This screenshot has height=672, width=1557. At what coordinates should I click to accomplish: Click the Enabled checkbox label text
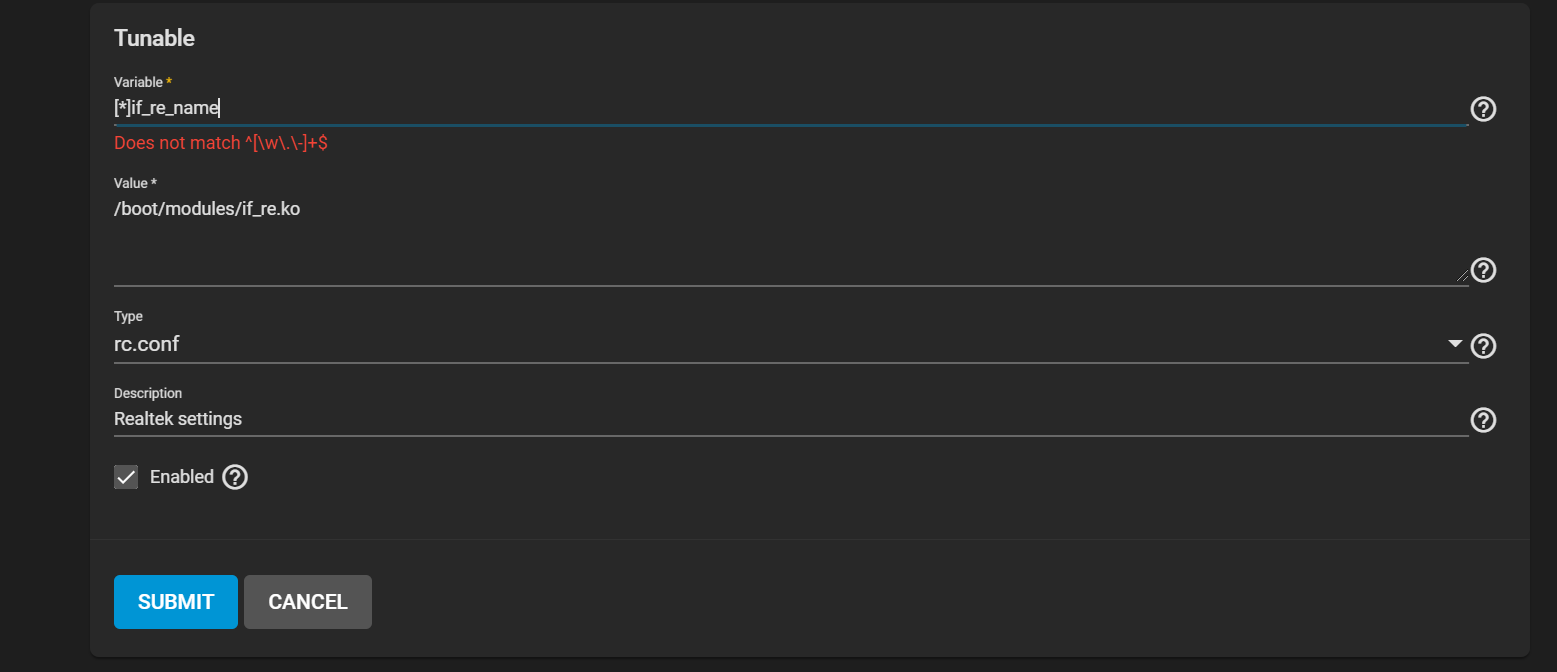click(181, 477)
